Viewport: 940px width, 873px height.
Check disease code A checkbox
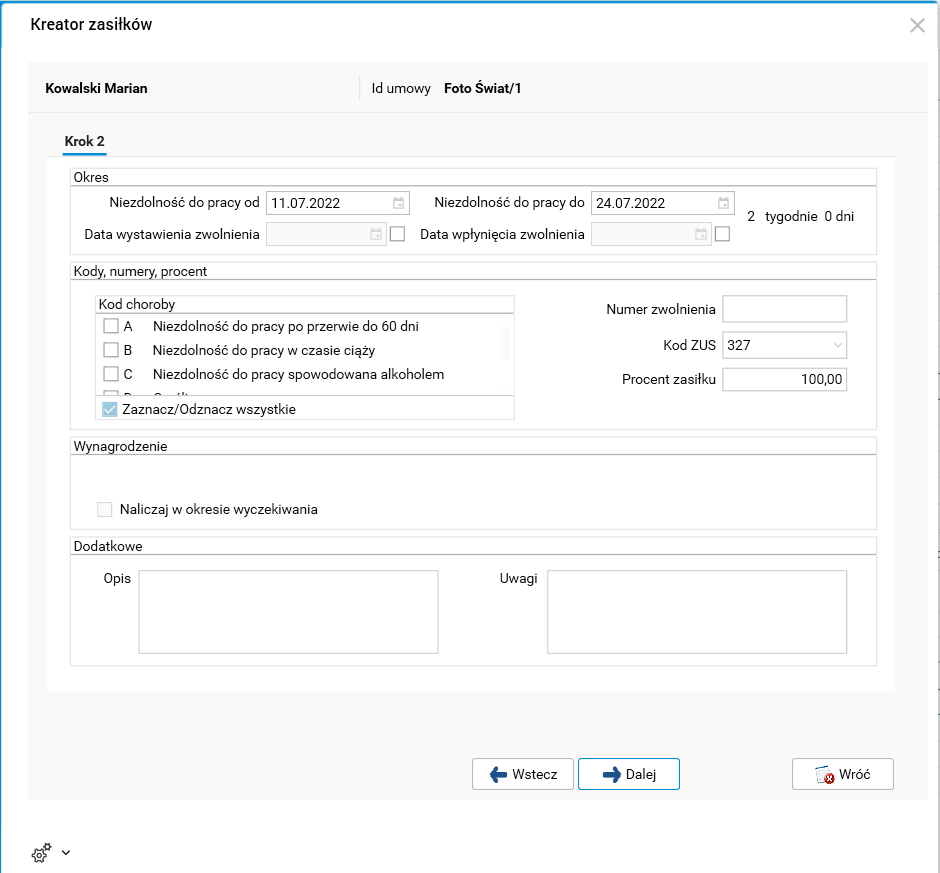point(112,326)
